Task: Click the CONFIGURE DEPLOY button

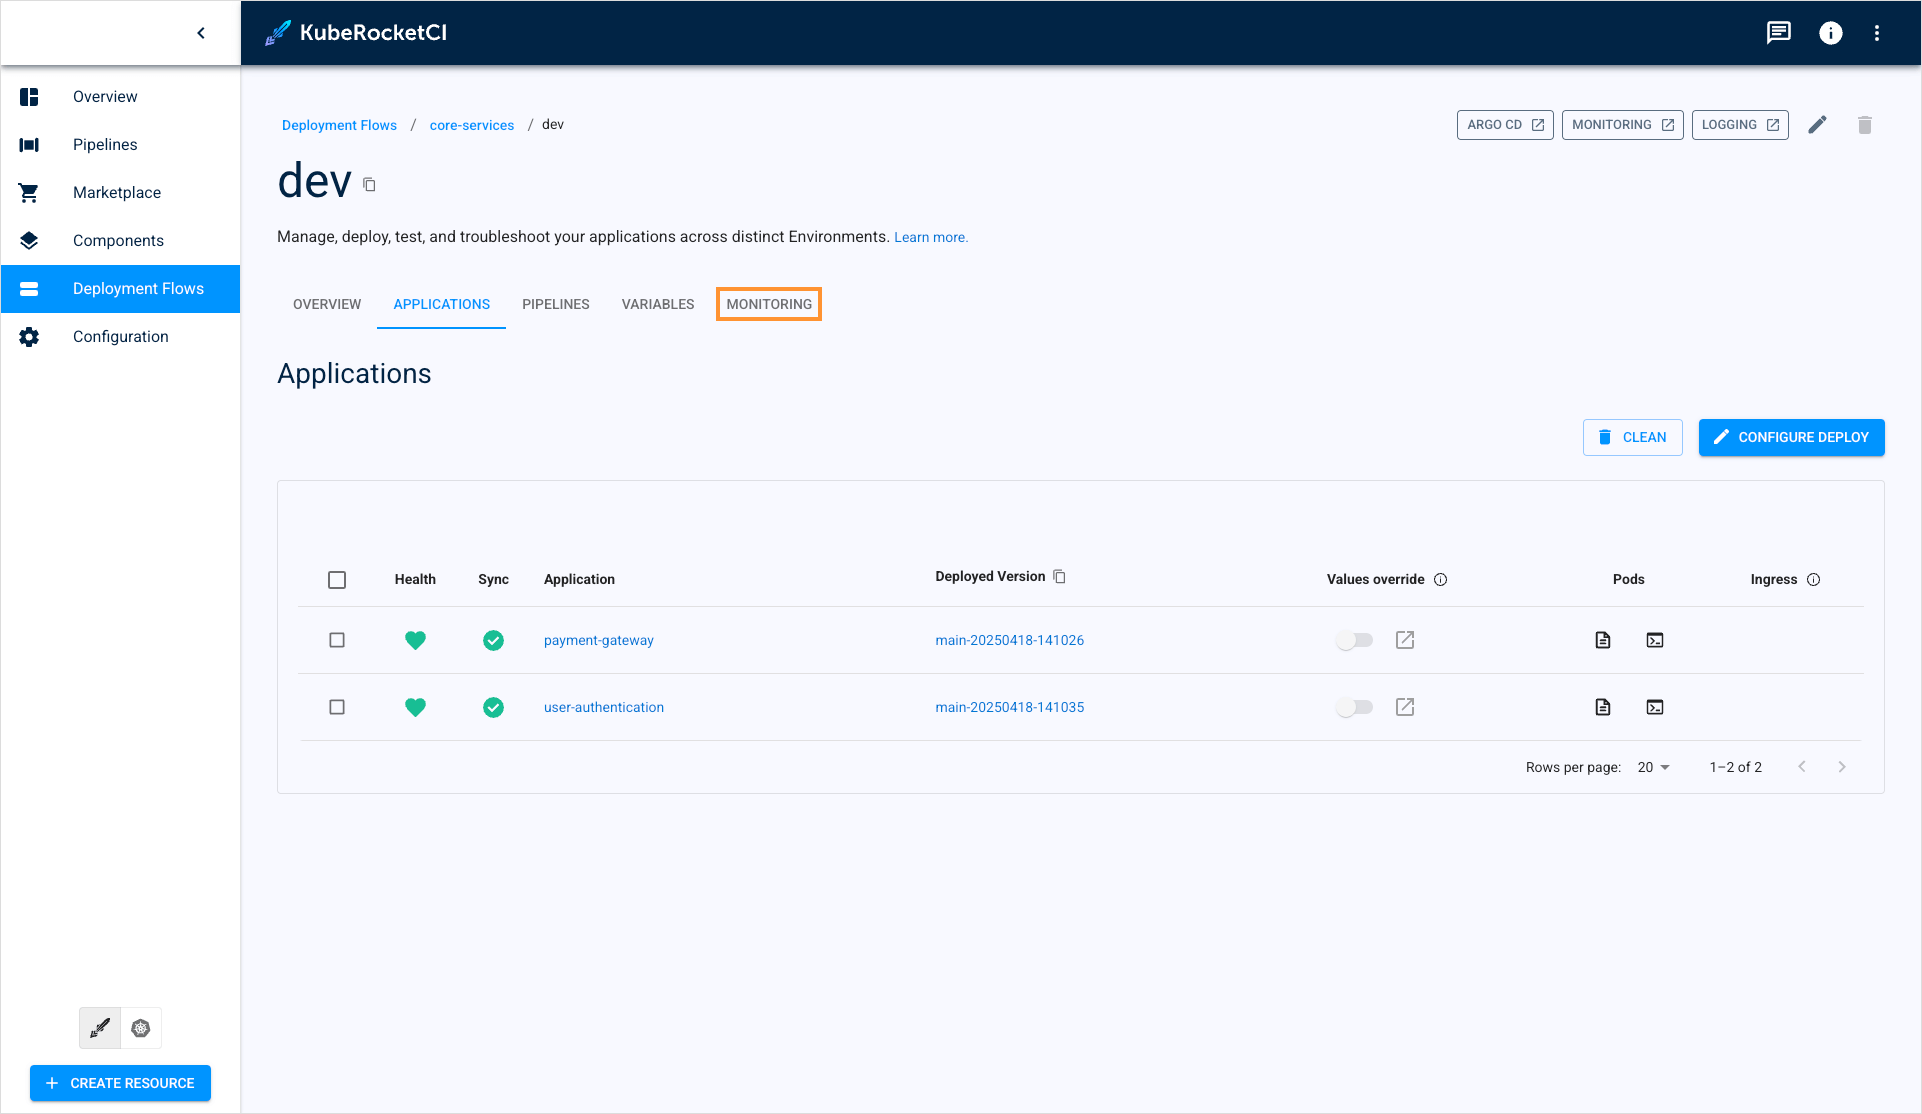Action: click(1791, 437)
